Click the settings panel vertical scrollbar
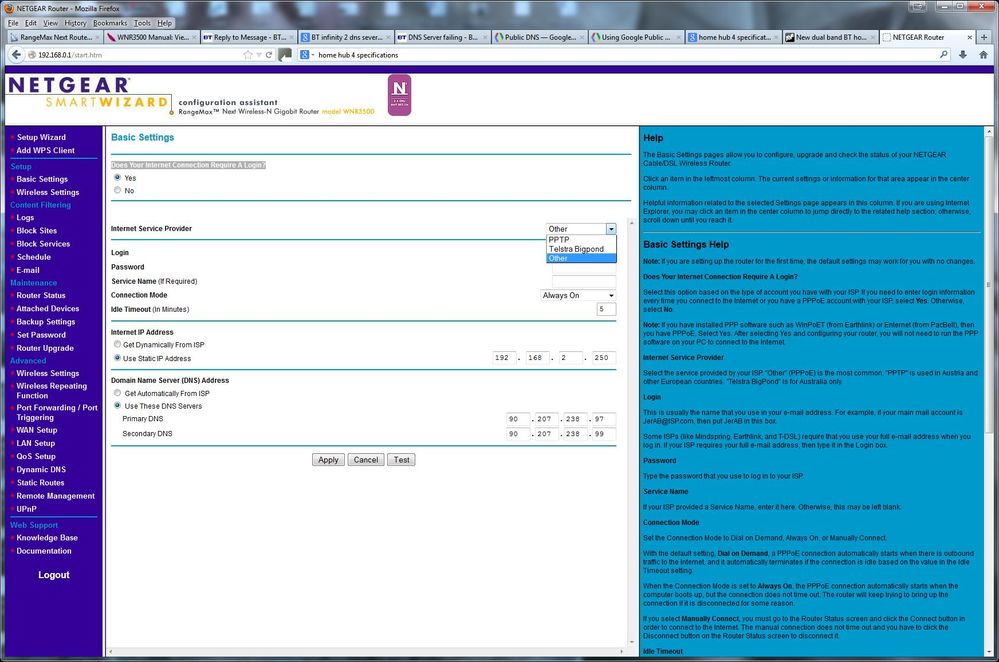Screen dimensions: 999x662 632,432
